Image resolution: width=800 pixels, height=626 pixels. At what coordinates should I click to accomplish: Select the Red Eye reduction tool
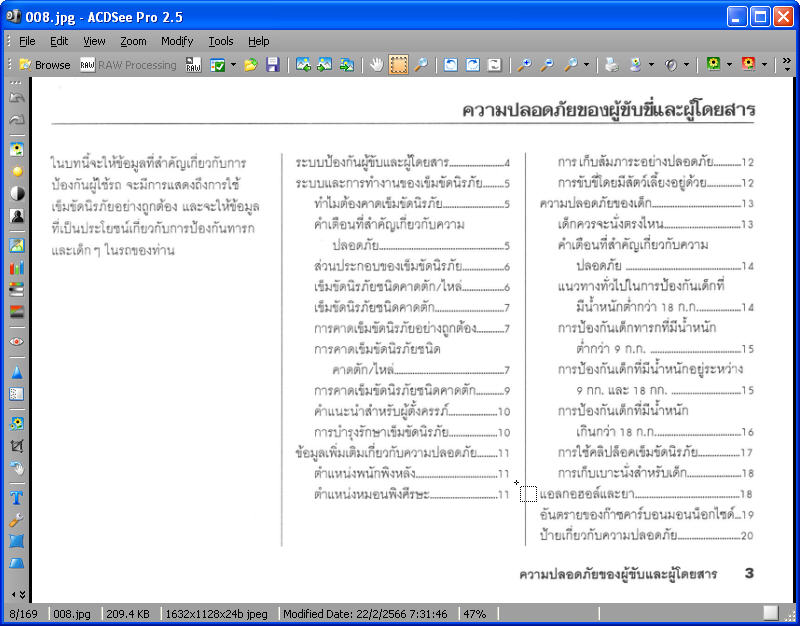17,341
